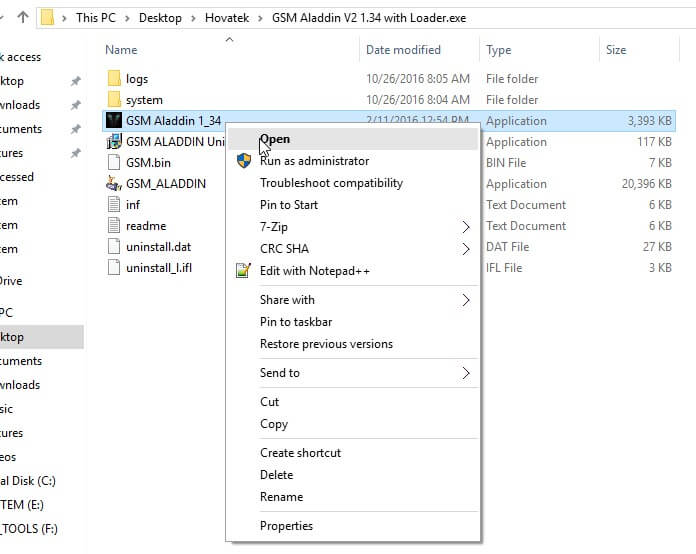Open Properties from the context menu
Screen dimensions: 696x554
(353, 526)
